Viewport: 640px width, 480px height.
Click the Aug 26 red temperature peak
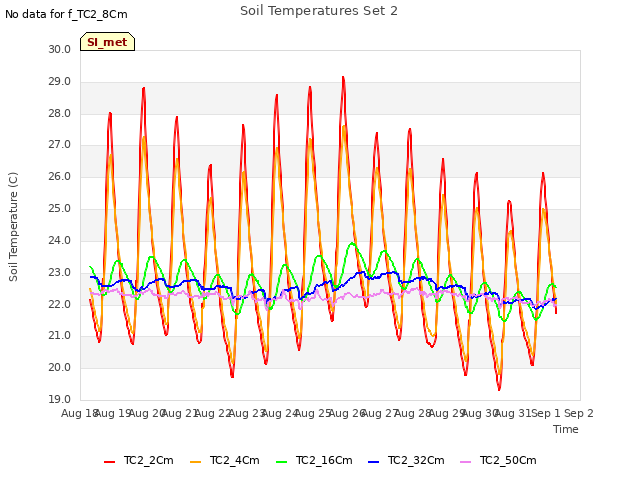343,78
